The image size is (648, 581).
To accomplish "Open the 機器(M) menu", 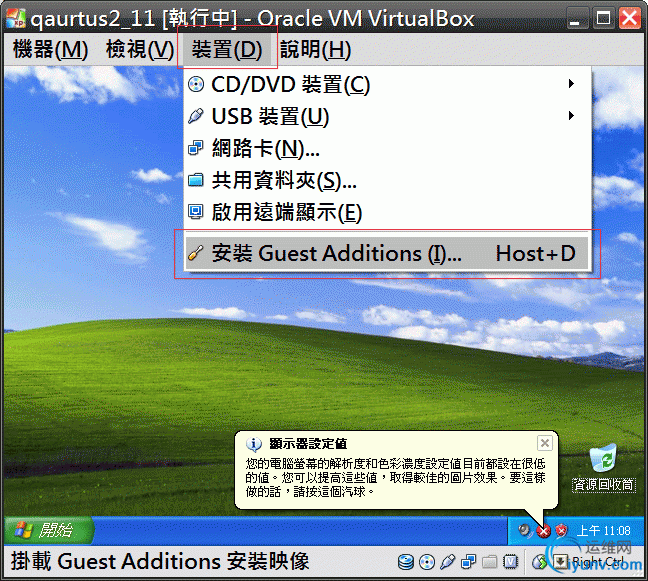I will 50,50.
